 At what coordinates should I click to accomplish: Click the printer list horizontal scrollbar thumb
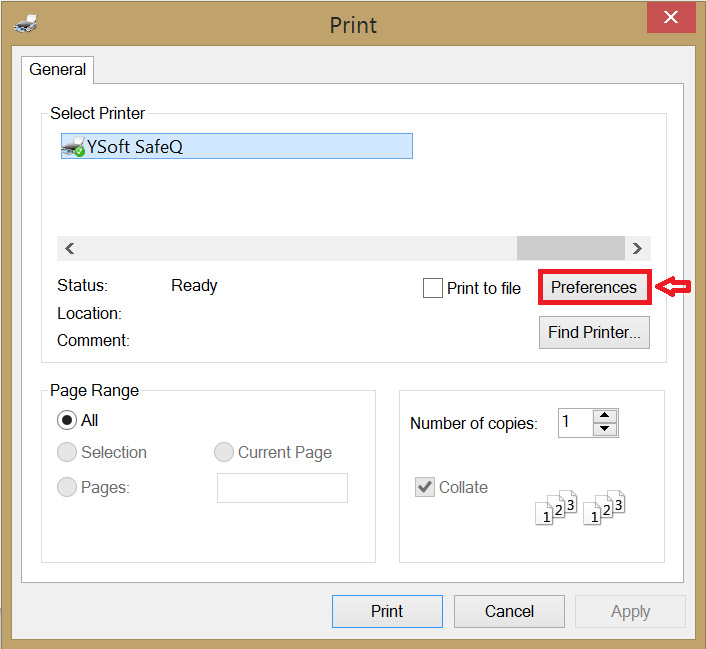point(569,249)
